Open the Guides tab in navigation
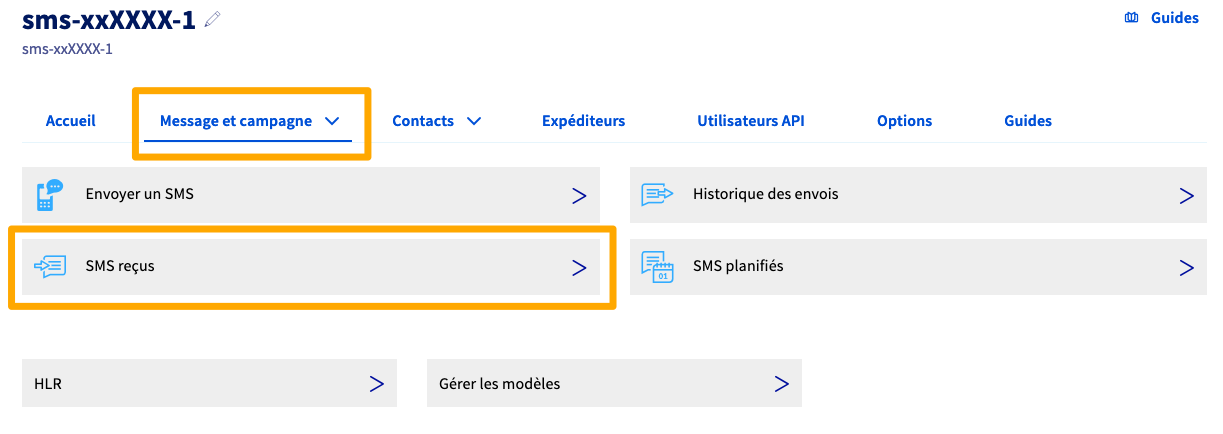Viewport: 1223px width, 434px height. click(1027, 121)
